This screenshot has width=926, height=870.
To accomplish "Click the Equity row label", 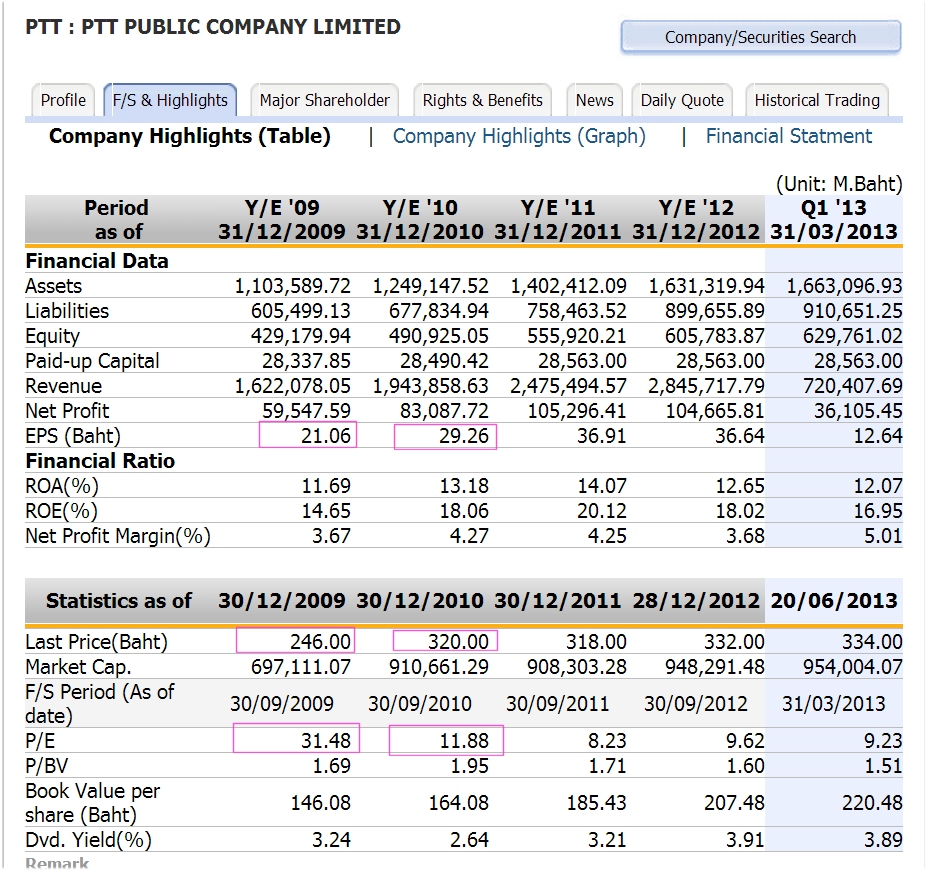I will (x=53, y=336).
